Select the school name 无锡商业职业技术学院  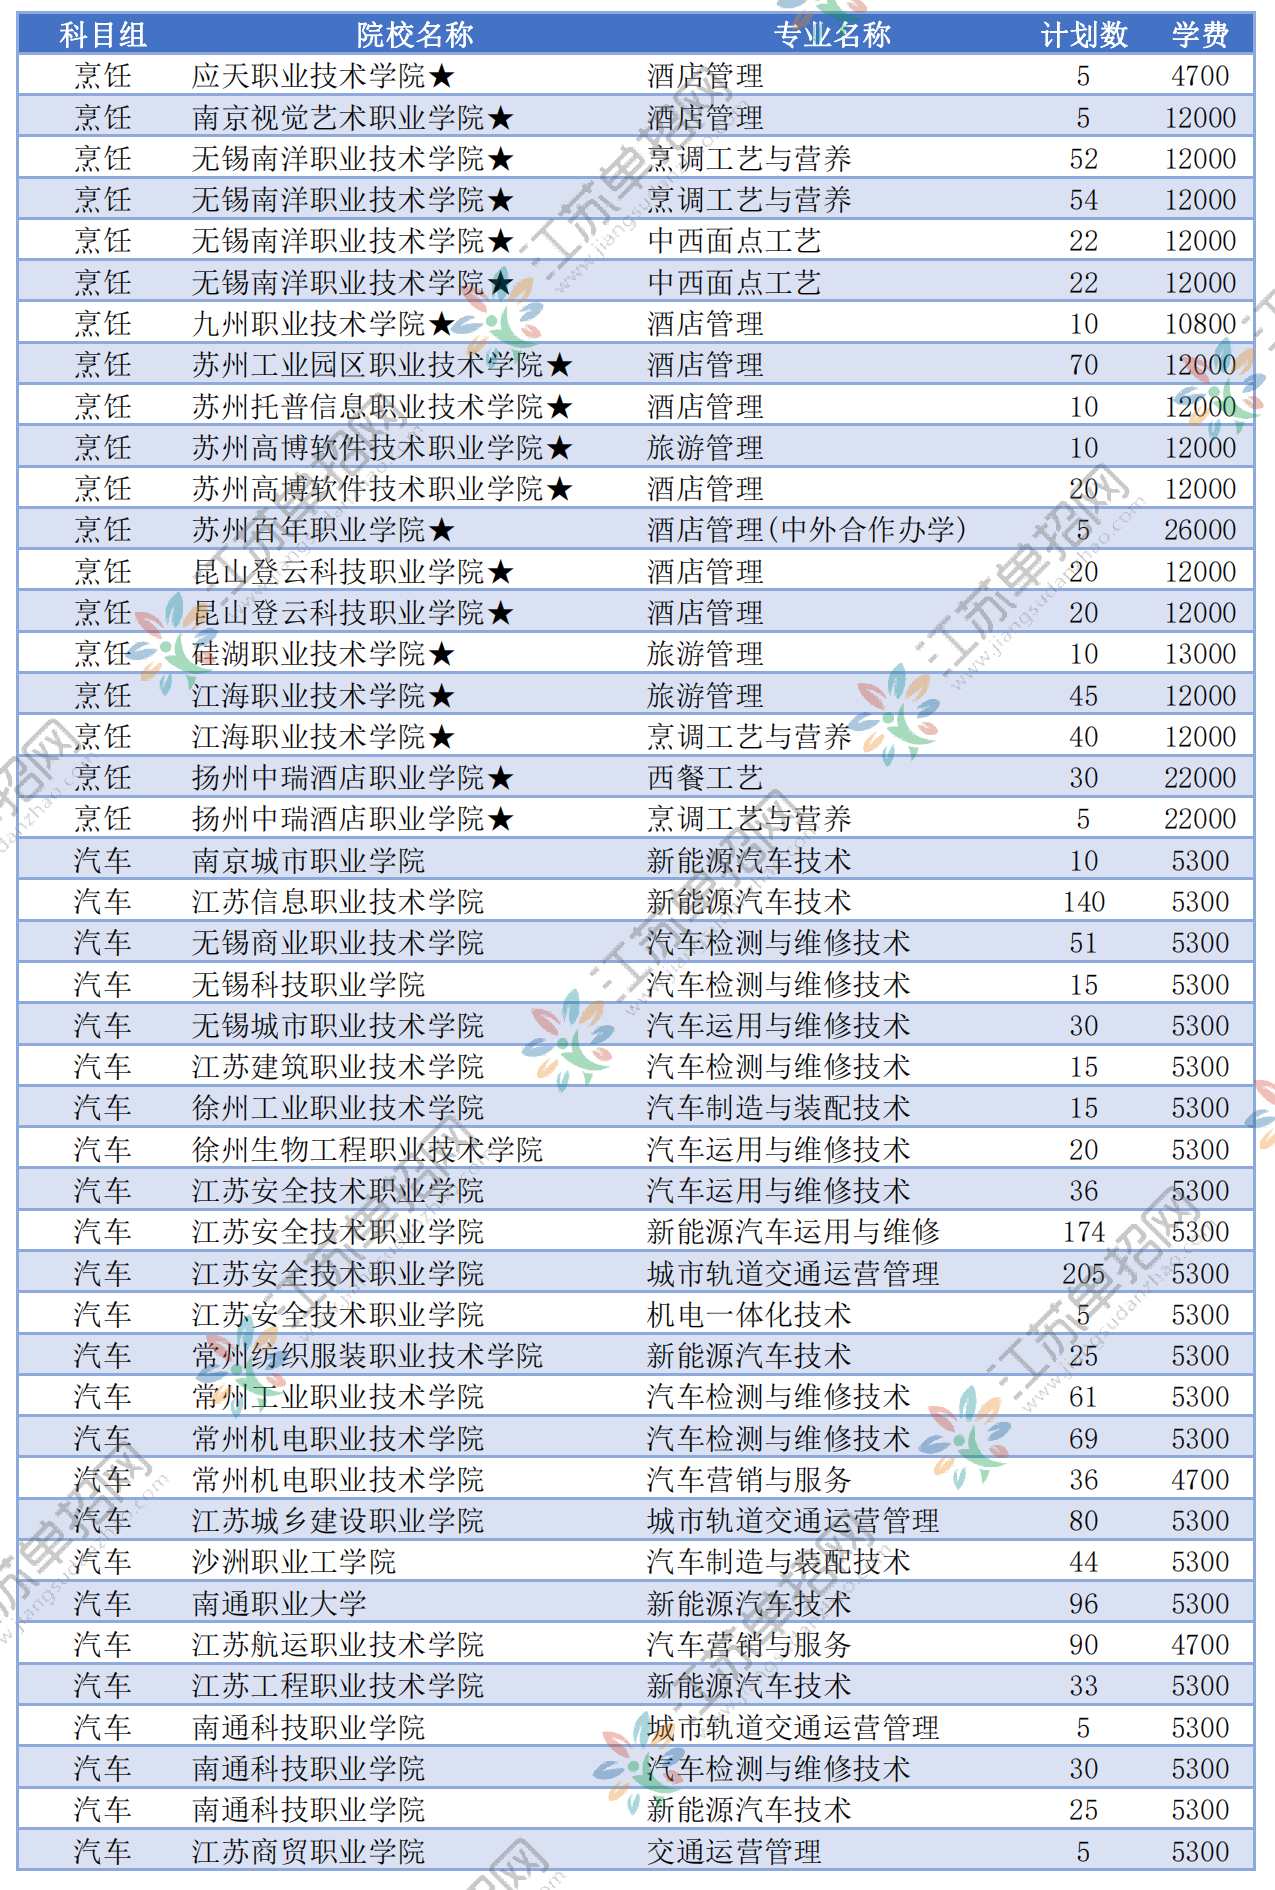point(338,943)
